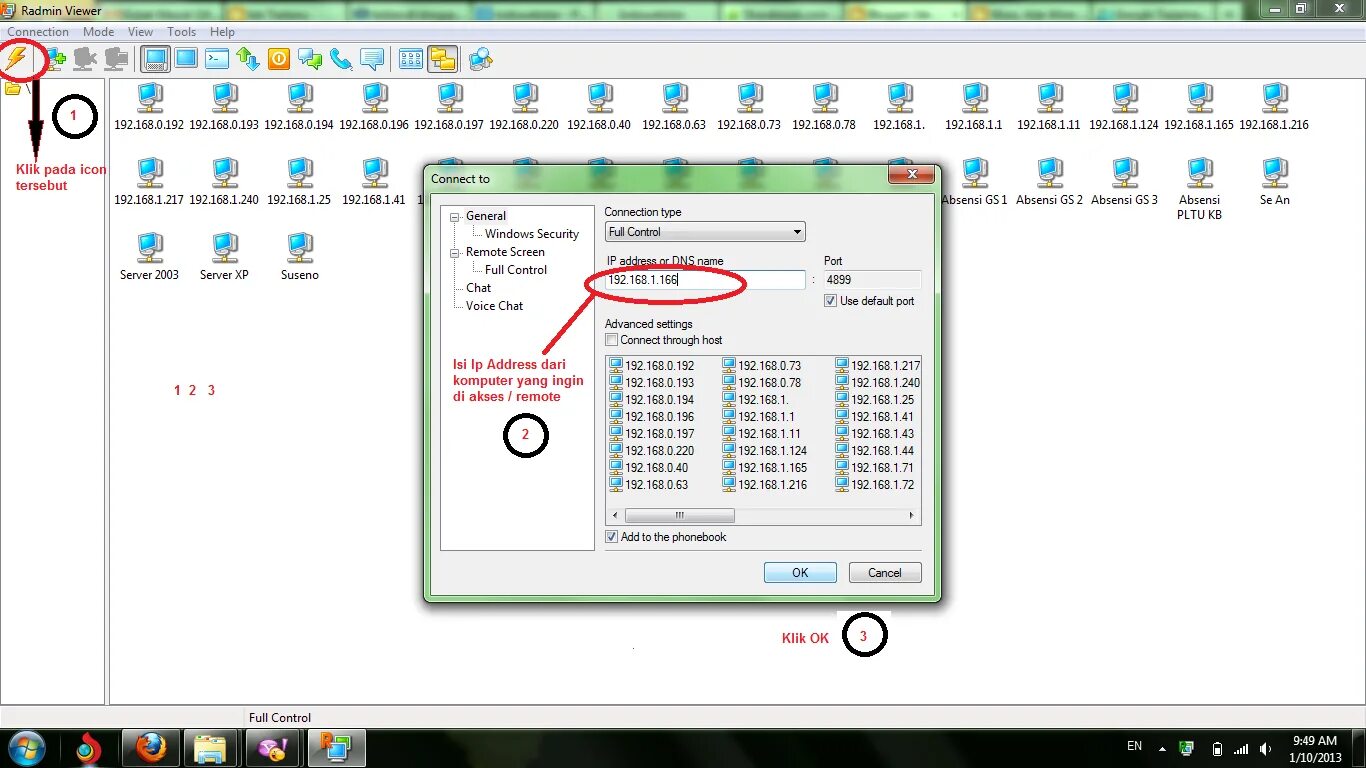Select the root folder in left tree pane
The image size is (1366, 768).
click(x=13, y=88)
